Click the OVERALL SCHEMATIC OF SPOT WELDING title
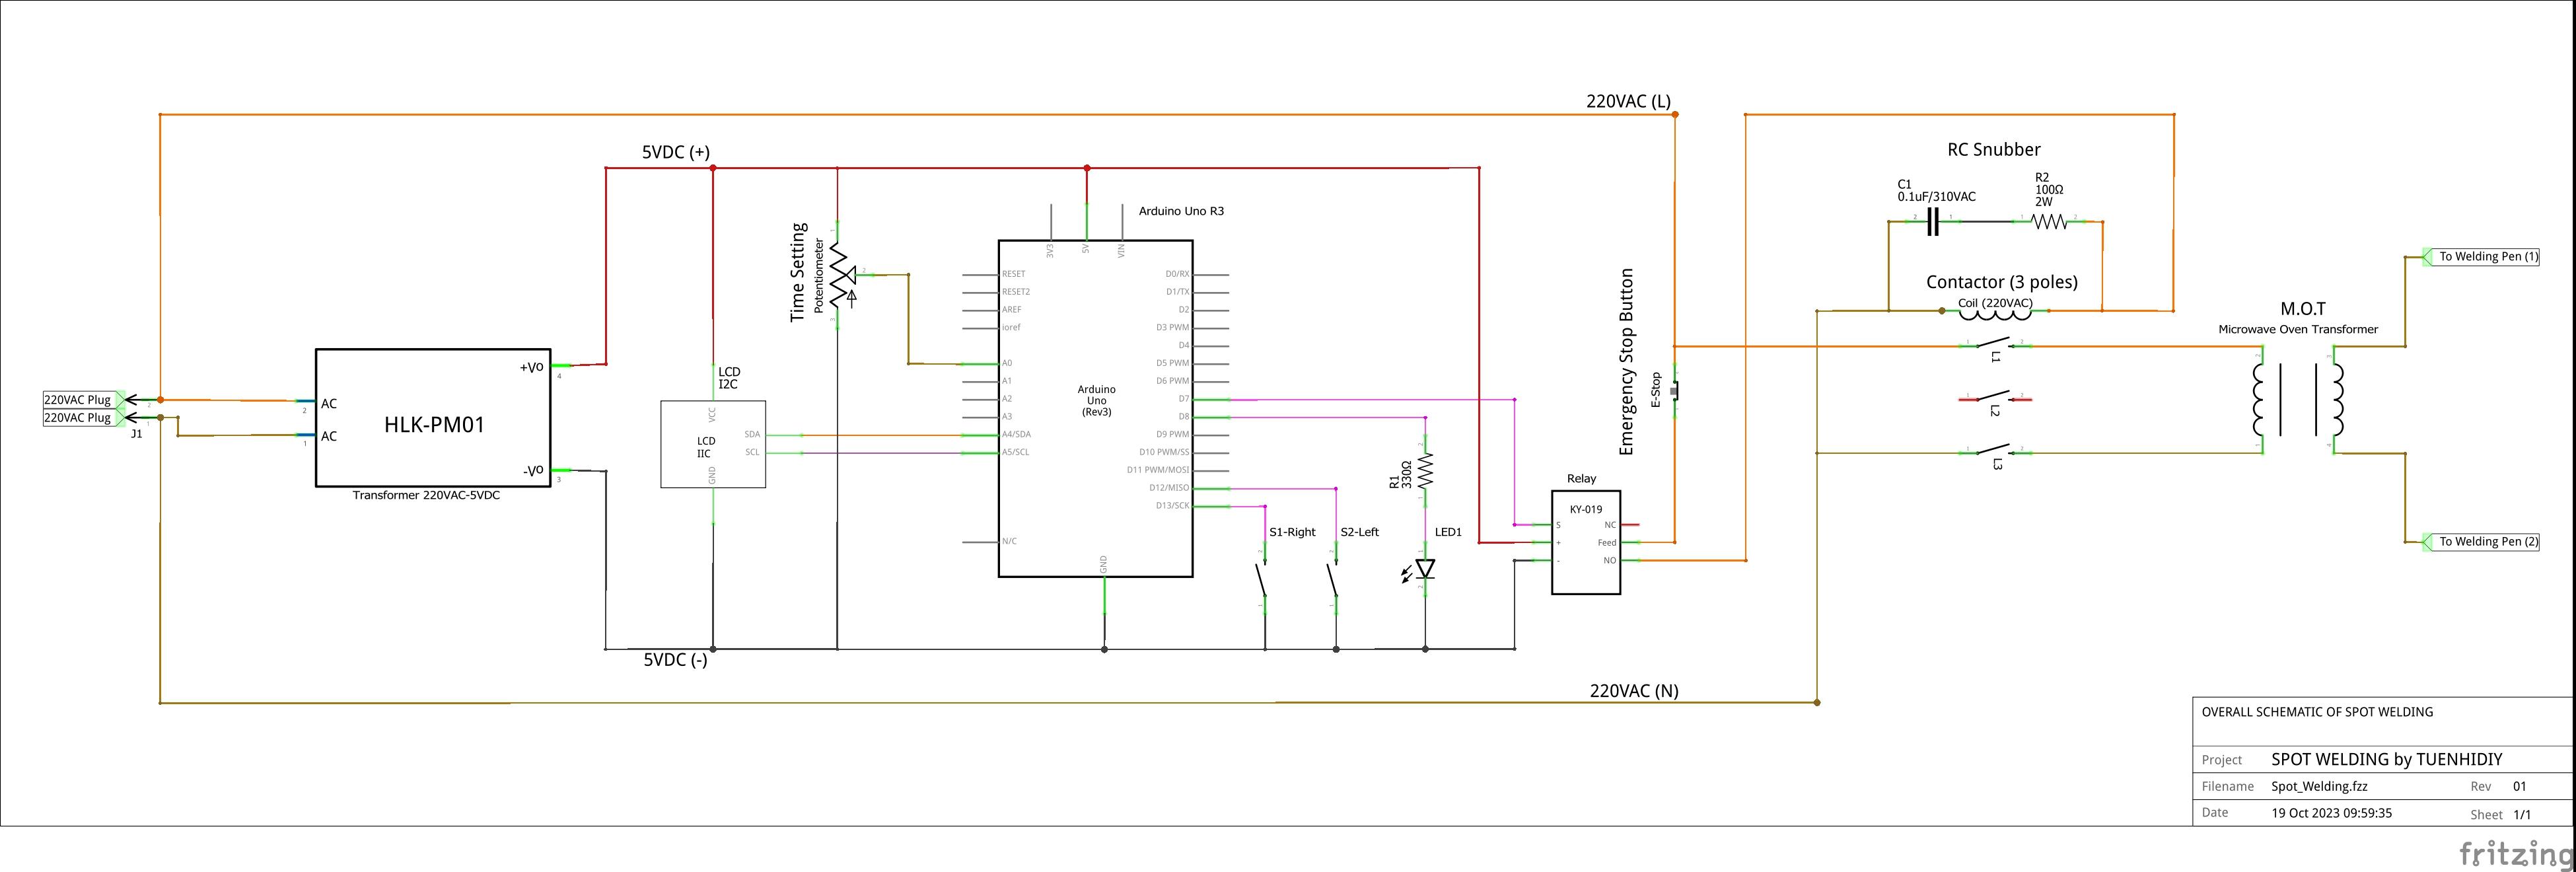This screenshot has height=872, width=2576. 2317,712
